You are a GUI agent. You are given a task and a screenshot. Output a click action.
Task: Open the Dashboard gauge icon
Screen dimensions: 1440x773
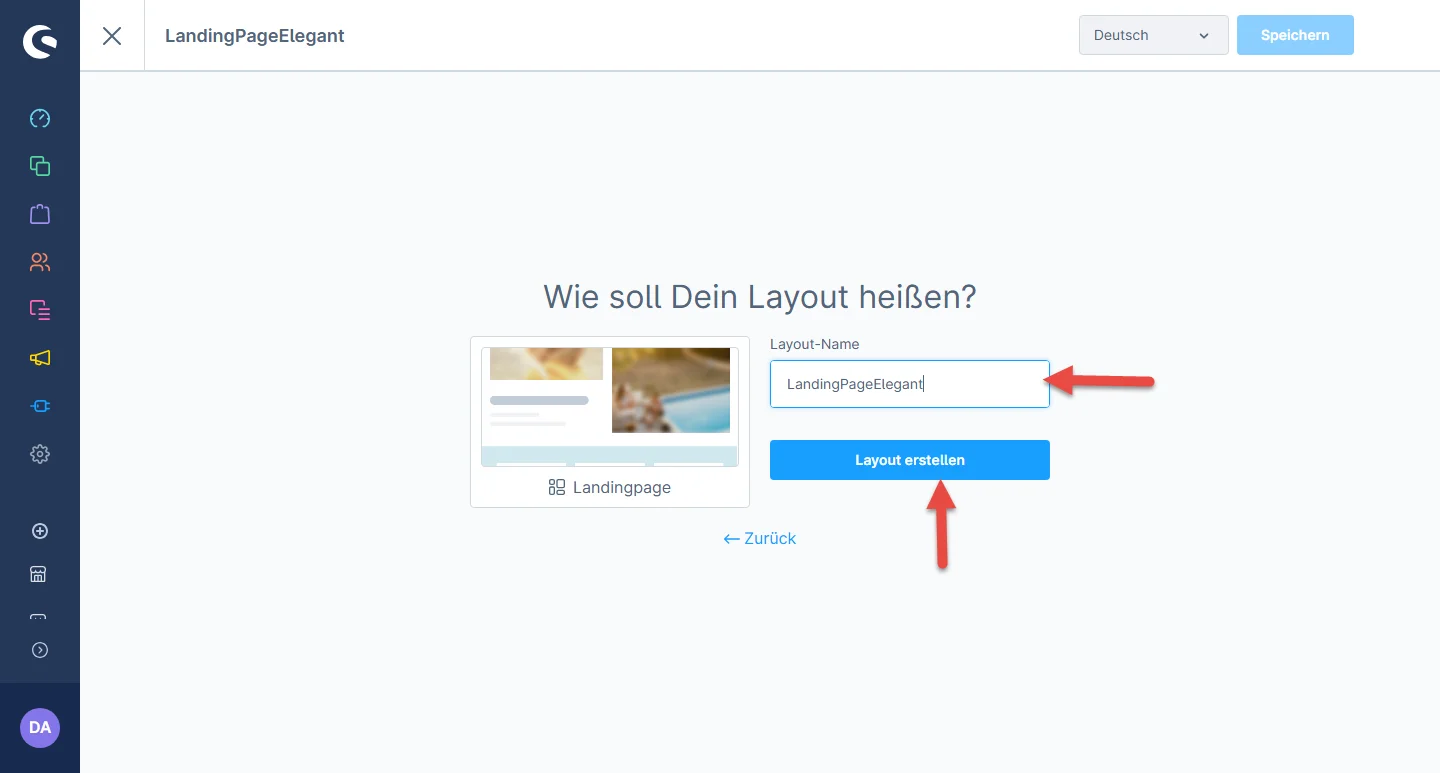(x=40, y=119)
